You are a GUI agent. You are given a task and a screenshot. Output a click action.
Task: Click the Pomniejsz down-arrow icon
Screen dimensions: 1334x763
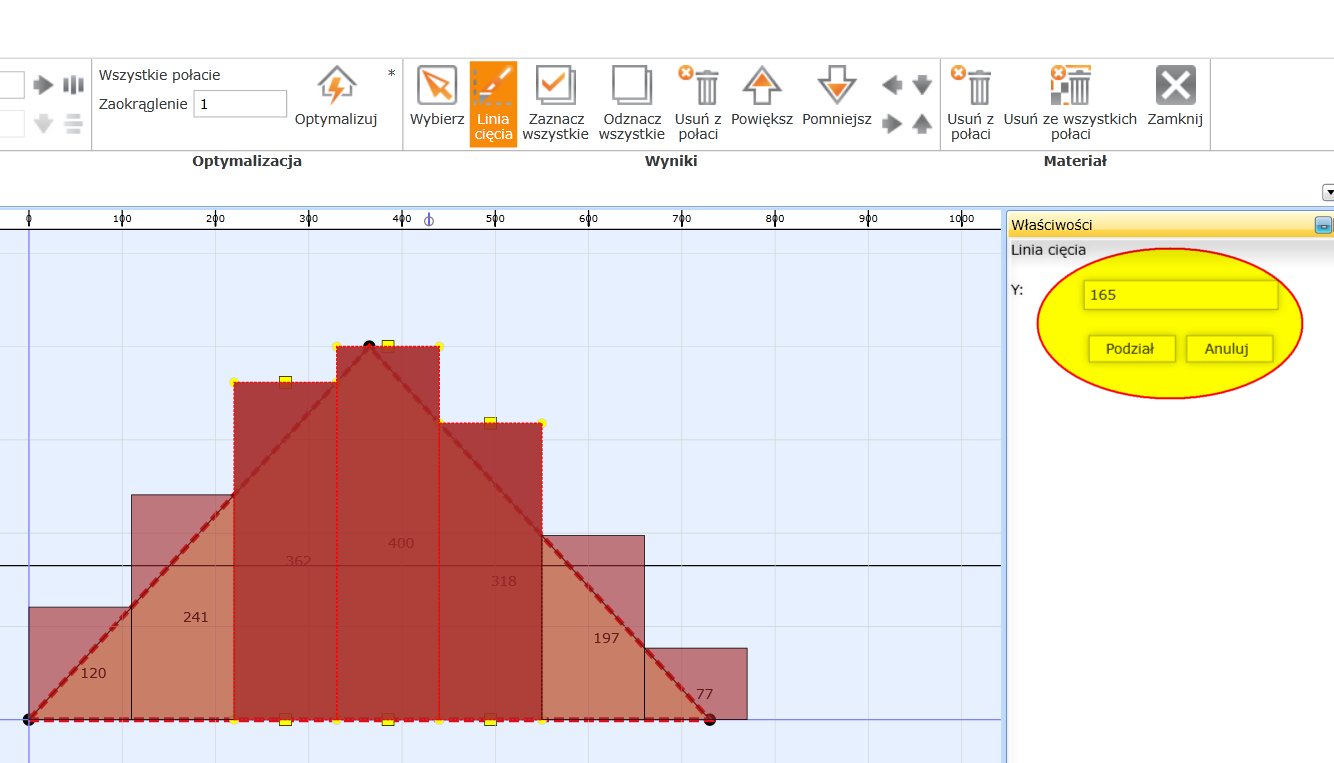coord(836,87)
